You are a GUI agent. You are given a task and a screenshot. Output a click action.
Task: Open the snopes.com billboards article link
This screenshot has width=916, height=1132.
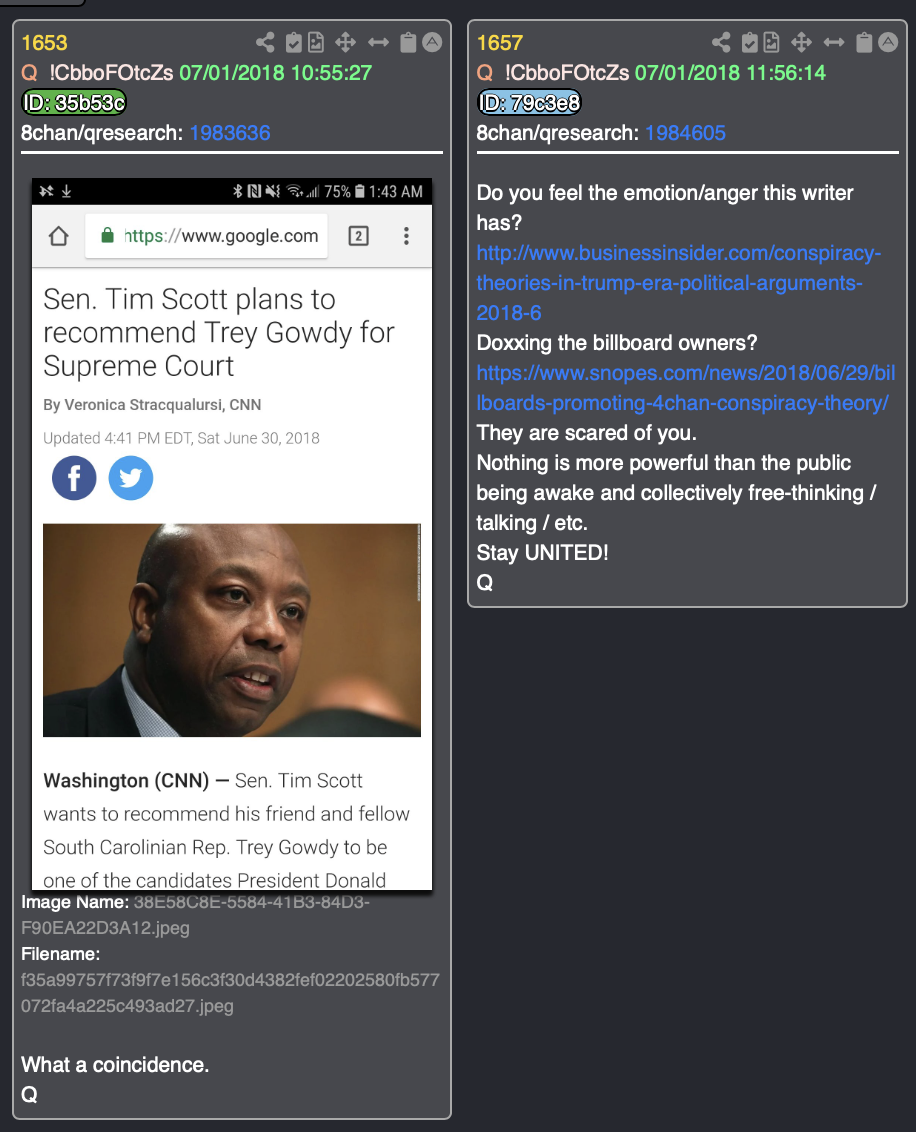[686, 388]
